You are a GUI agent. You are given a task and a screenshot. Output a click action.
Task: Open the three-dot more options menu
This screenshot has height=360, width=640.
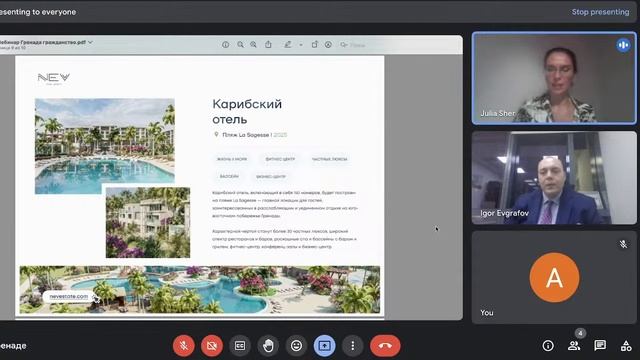point(353,346)
